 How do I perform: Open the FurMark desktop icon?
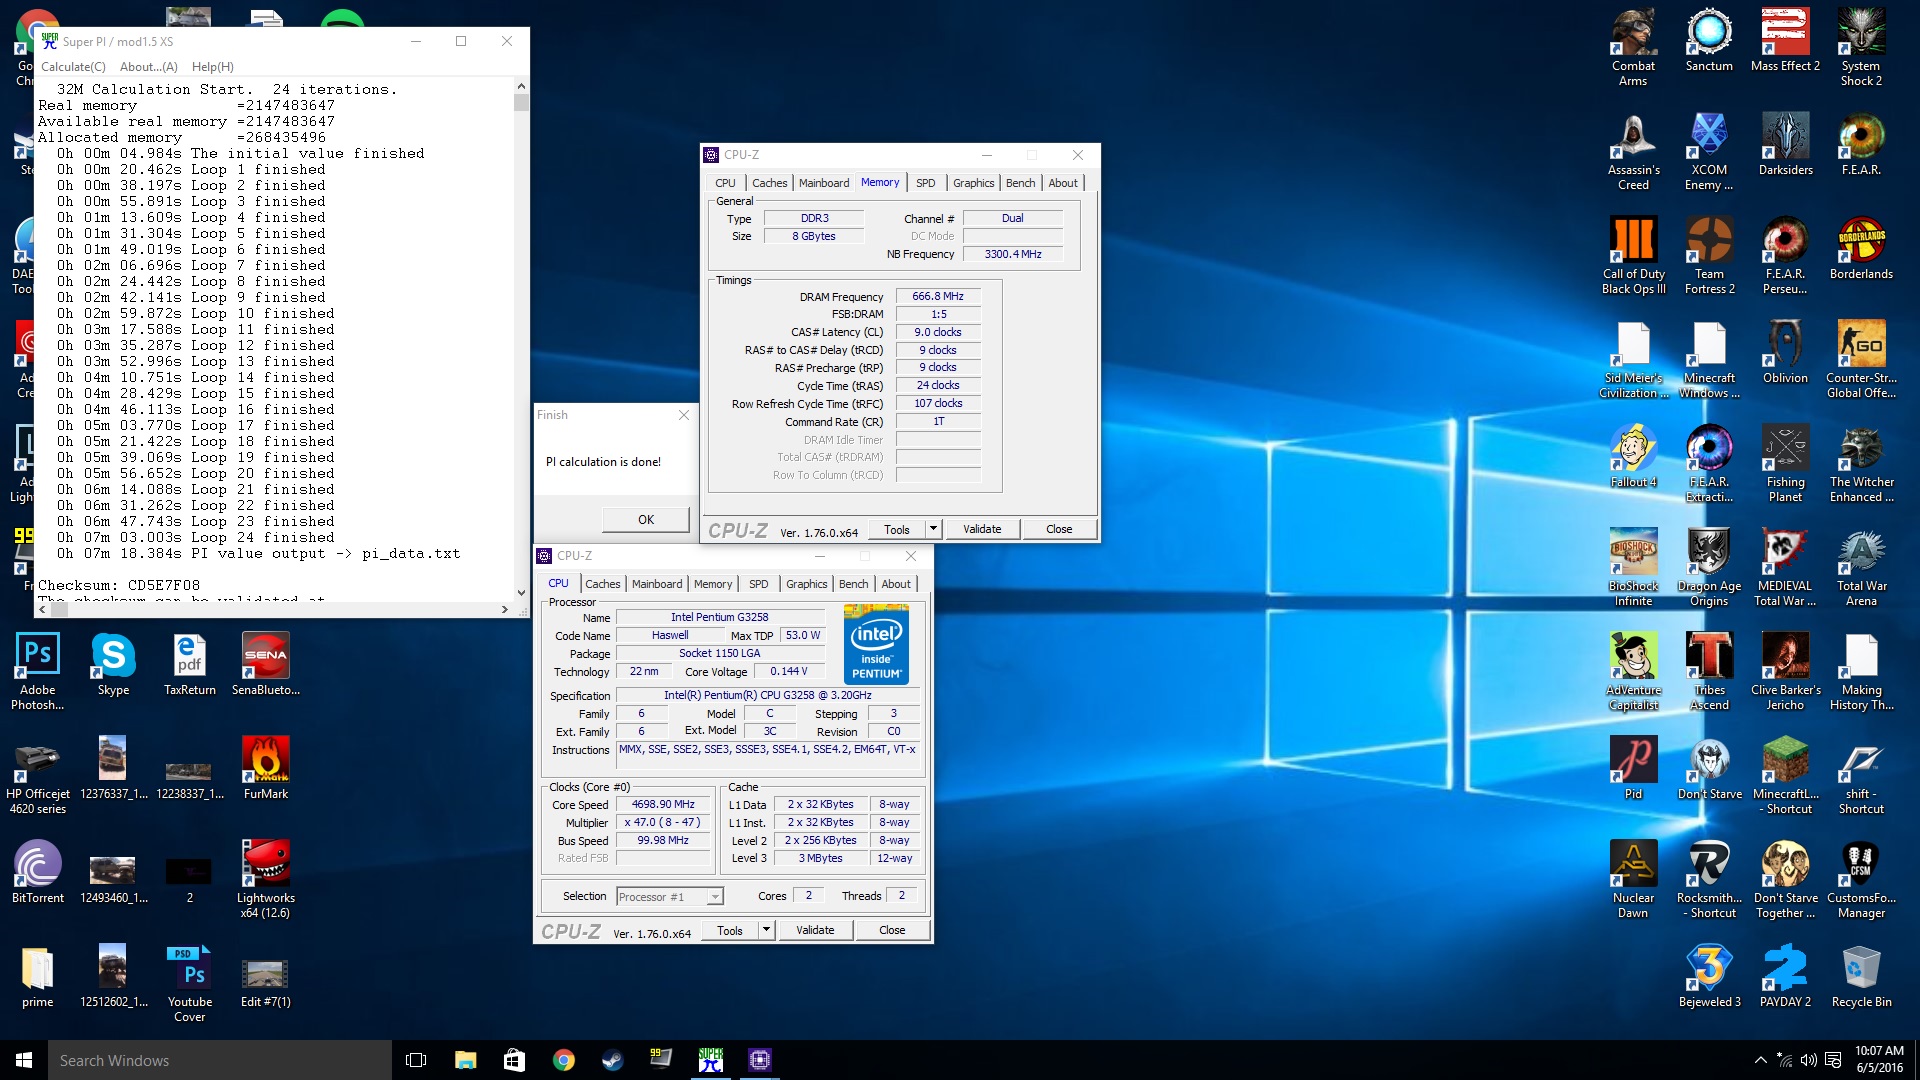tap(265, 768)
